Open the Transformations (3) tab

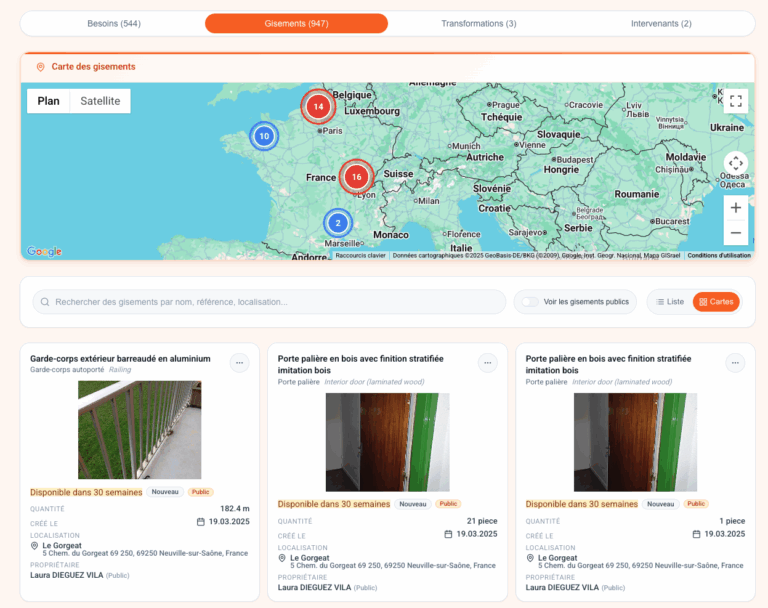coord(479,23)
